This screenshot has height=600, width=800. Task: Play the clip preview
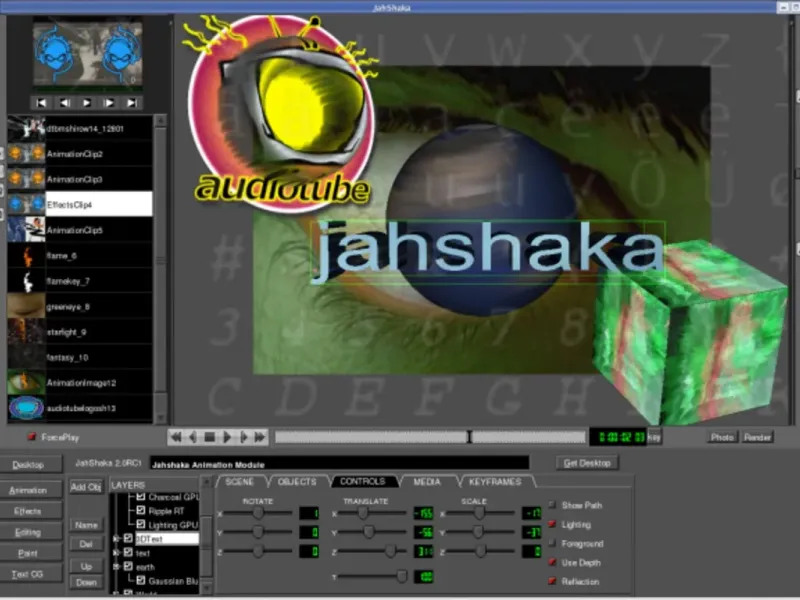pos(87,103)
